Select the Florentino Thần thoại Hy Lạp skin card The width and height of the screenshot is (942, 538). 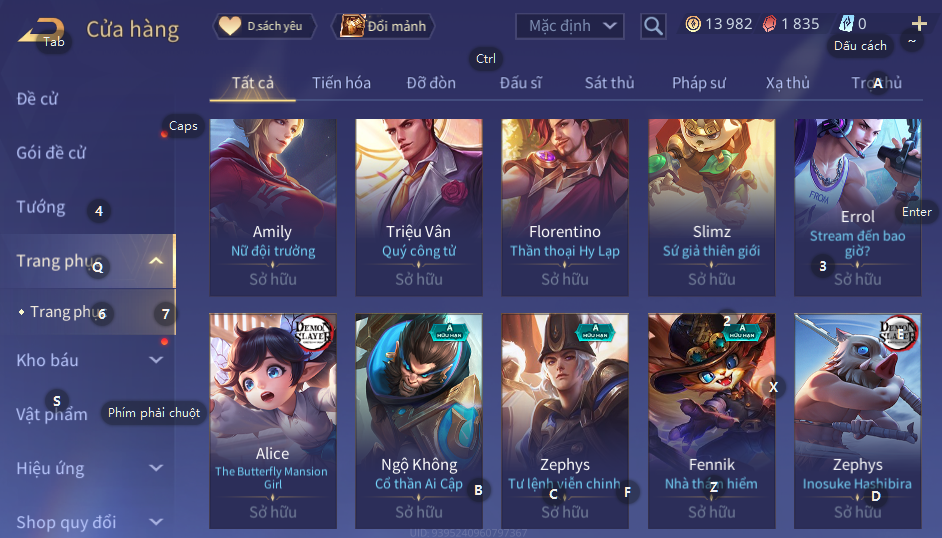tap(565, 207)
